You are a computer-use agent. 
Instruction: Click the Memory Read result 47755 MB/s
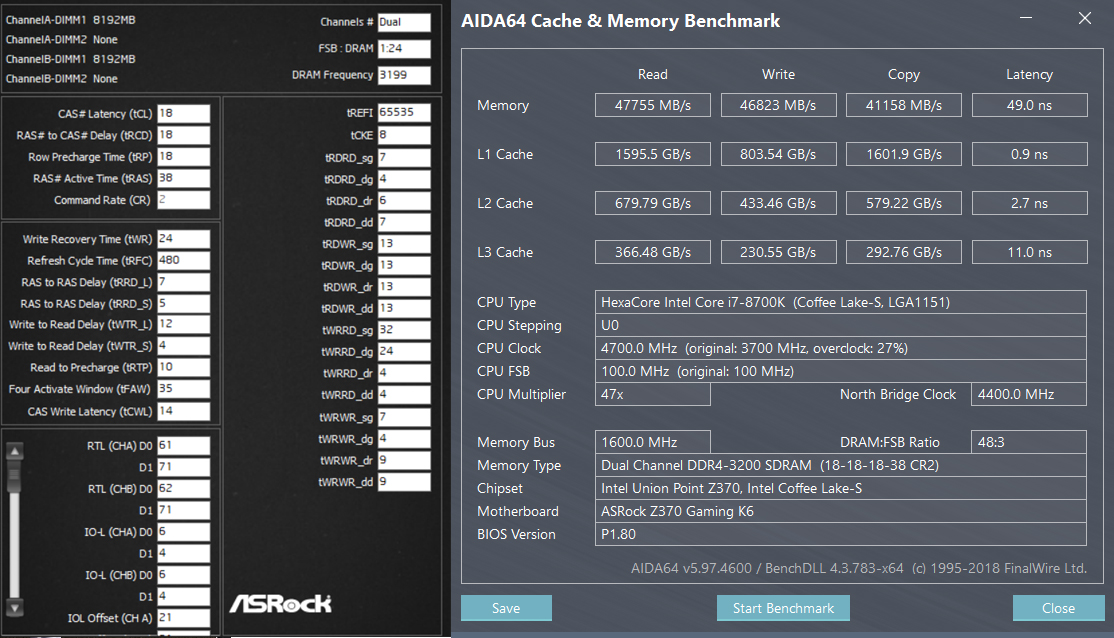click(x=652, y=105)
